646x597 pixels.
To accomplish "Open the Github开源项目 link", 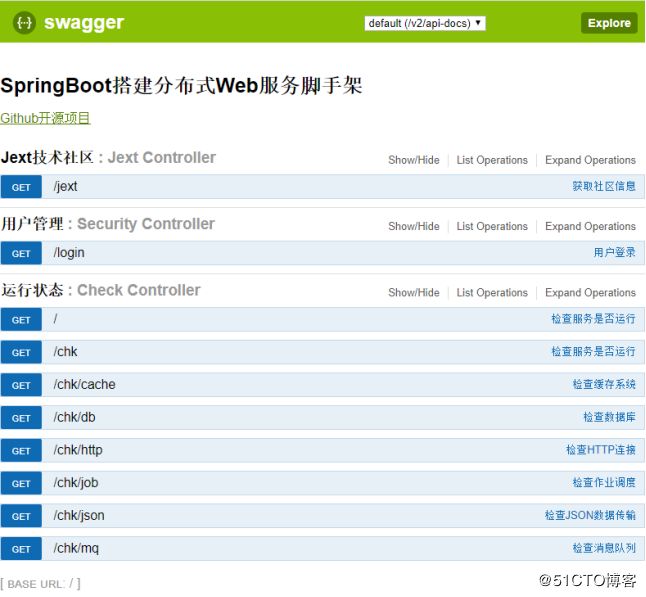I will (x=45, y=118).
